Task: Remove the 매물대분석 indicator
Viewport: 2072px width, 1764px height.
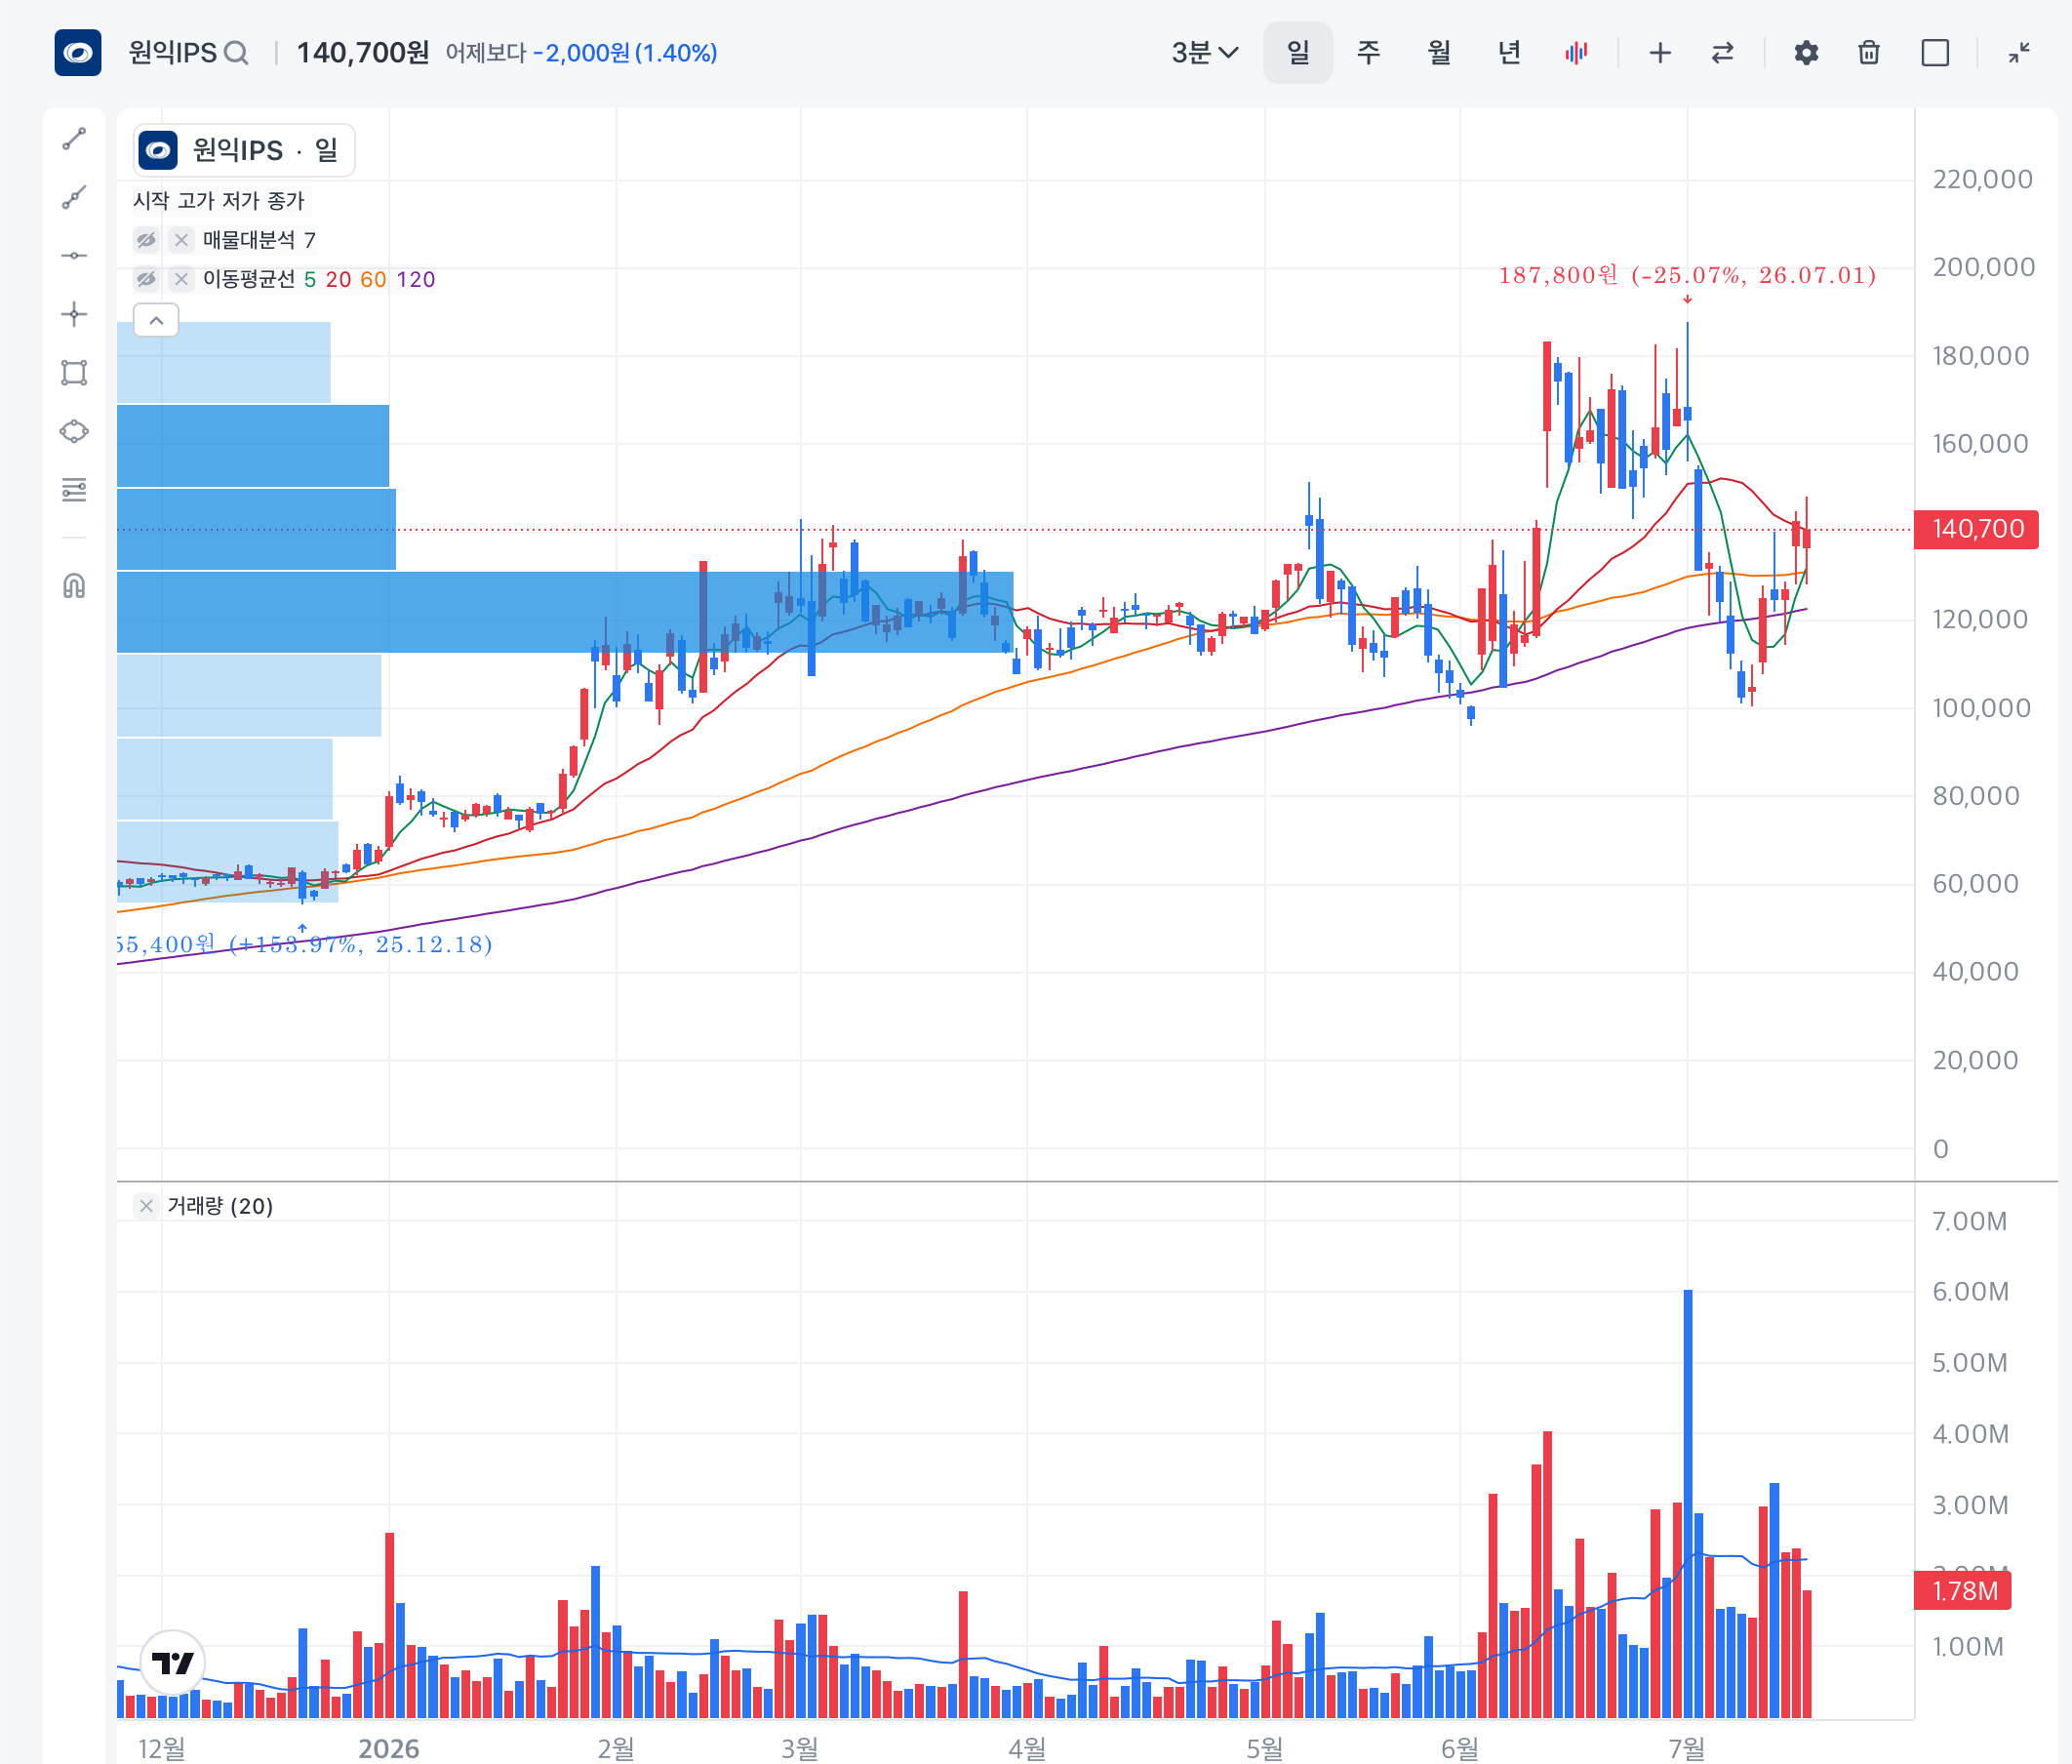Action: 181,240
